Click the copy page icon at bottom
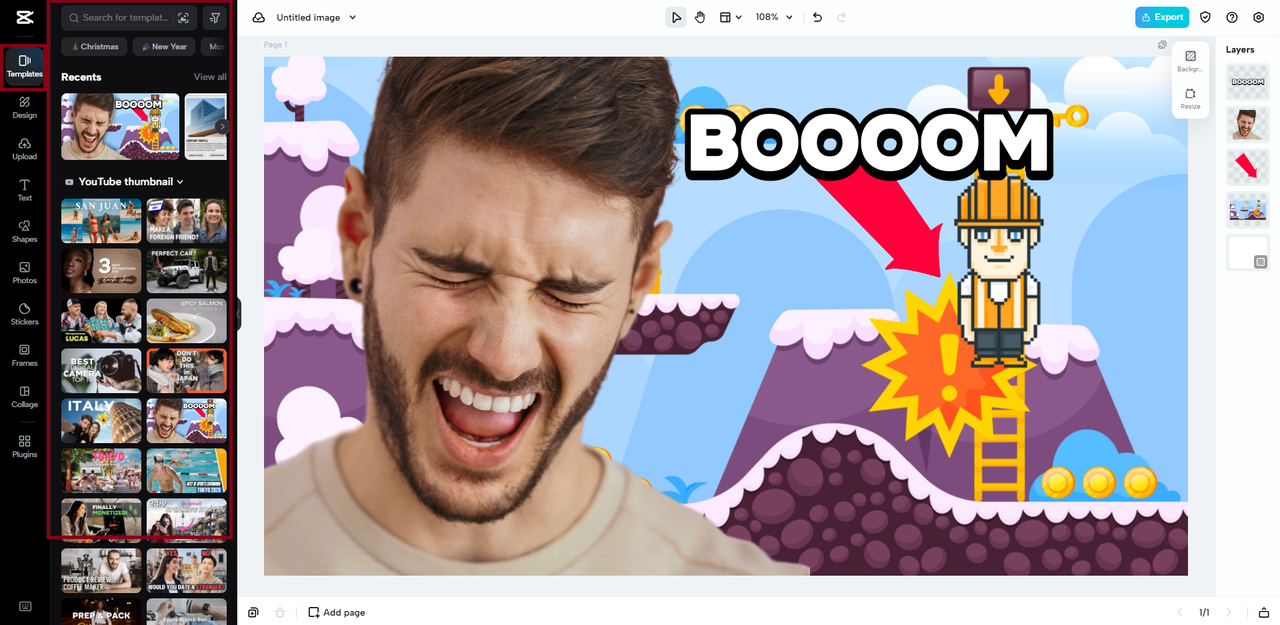This screenshot has width=1280, height=625. (254, 612)
